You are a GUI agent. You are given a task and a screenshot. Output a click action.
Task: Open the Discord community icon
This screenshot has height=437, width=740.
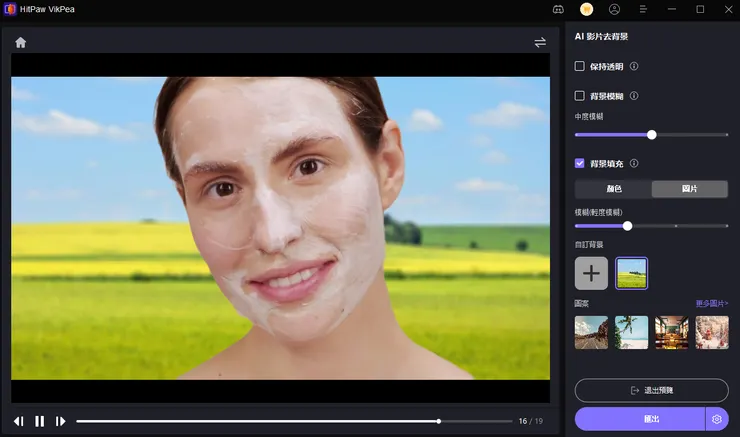pos(558,9)
